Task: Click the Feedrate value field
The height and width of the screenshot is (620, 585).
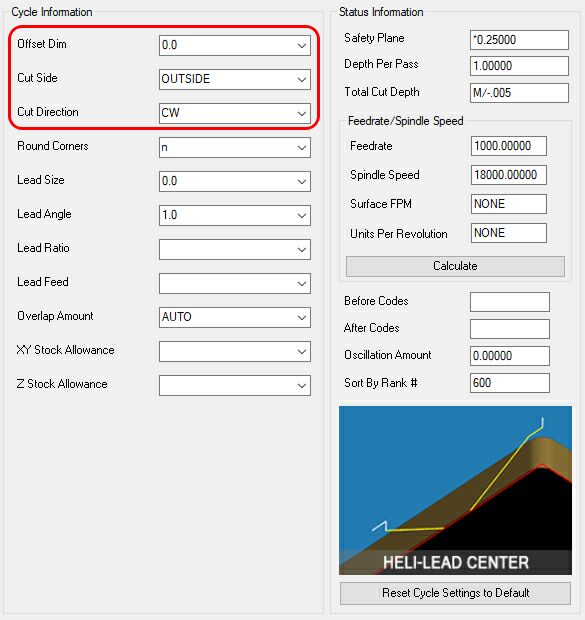Action: coord(509,146)
